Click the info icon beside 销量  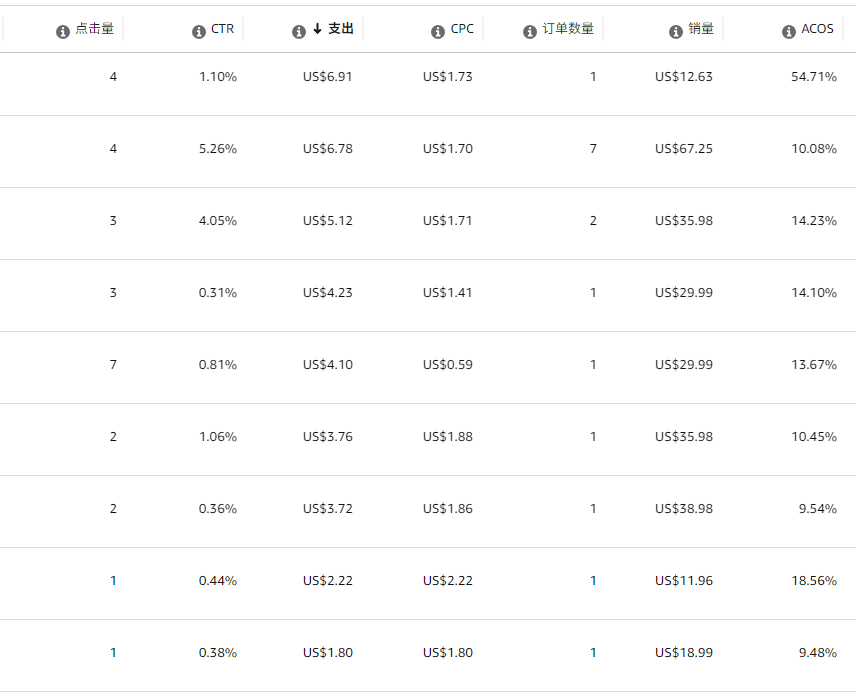[676, 32]
